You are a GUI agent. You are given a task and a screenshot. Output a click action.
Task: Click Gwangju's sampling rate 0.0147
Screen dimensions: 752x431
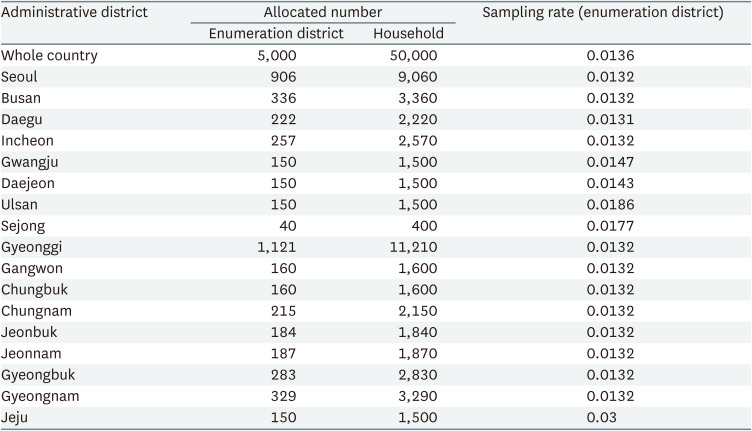coord(610,162)
